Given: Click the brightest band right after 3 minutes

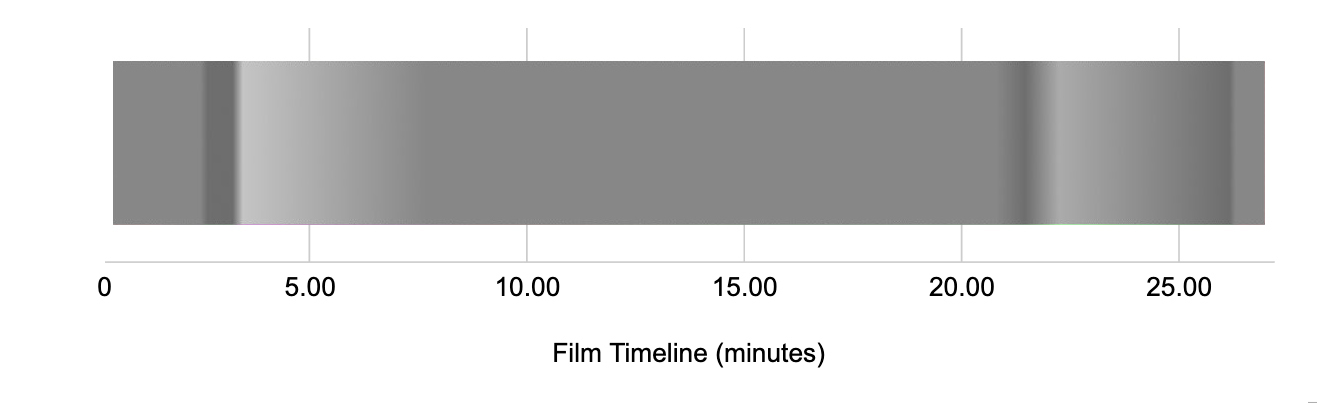Looking at the screenshot, I should tap(262, 143).
